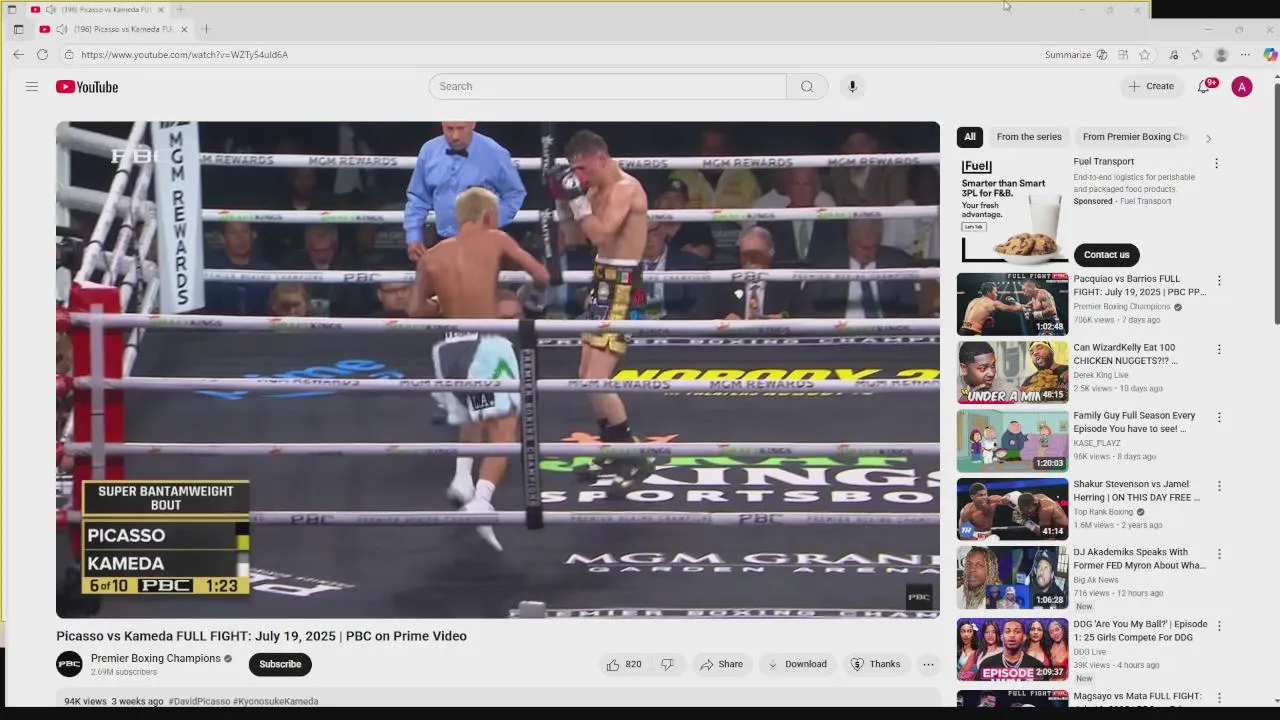Open options for Pacquiao vs Barrios video
The image size is (1280, 720).
(1218, 281)
